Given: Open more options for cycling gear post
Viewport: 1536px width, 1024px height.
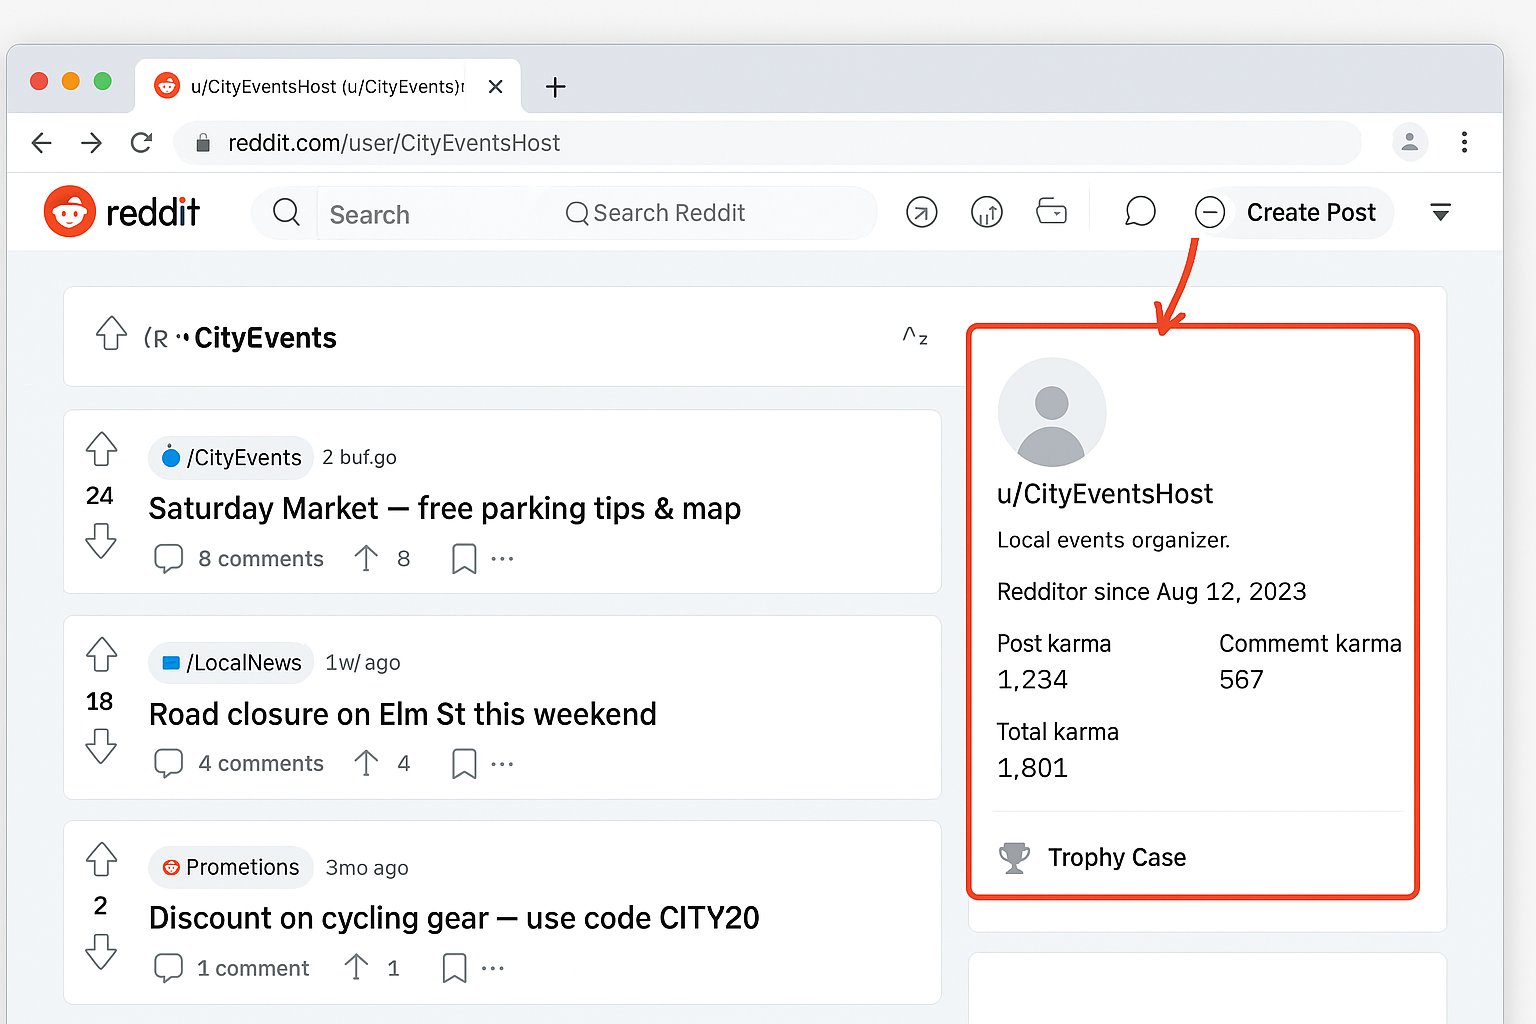Looking at the screenshot, I should (493, 968).
